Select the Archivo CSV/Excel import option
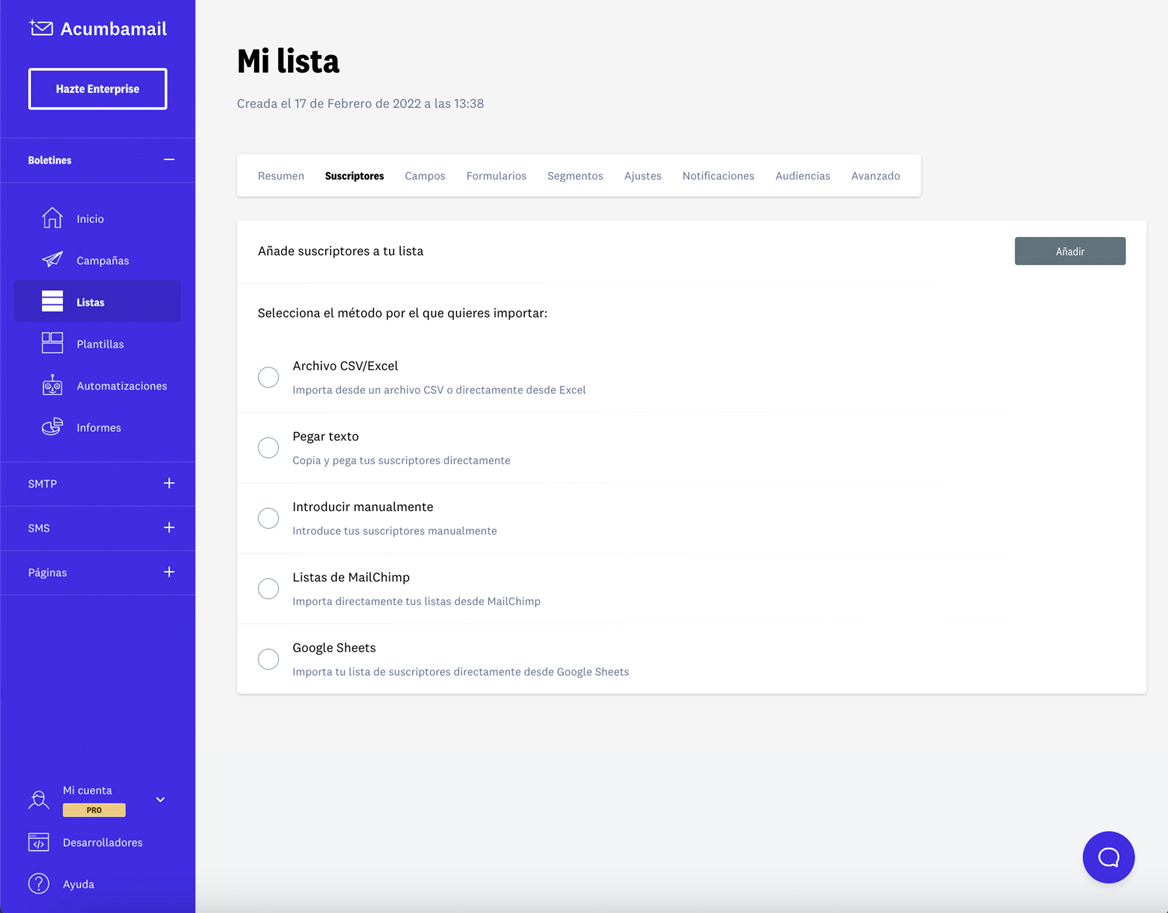The image size is (1168, 913). pyautogui.click(x=268, y=377)
